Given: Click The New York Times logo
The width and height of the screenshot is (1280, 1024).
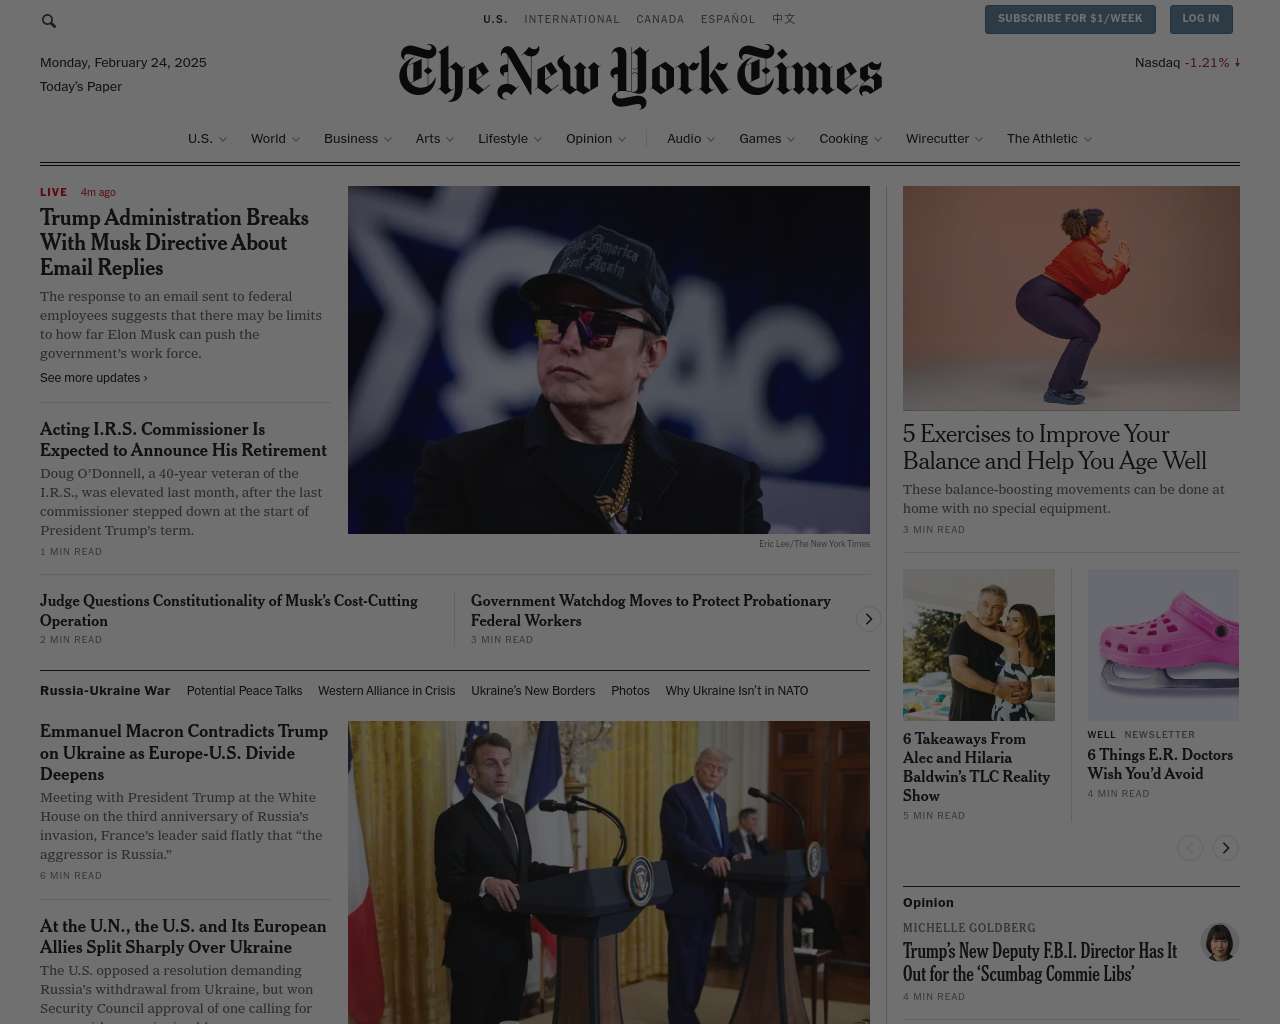Looking at the screenshot, I should [x=640, y=75].
